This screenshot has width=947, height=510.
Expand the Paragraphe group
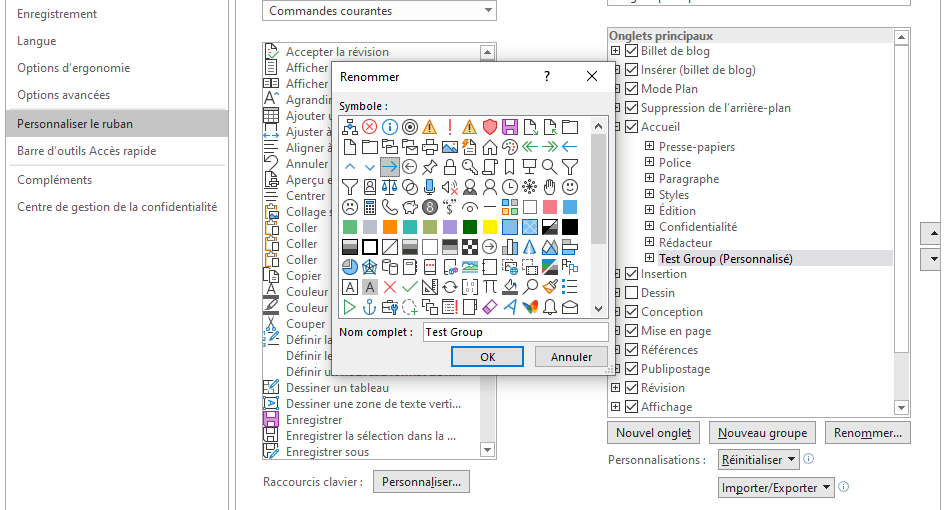tap(649, 178)
